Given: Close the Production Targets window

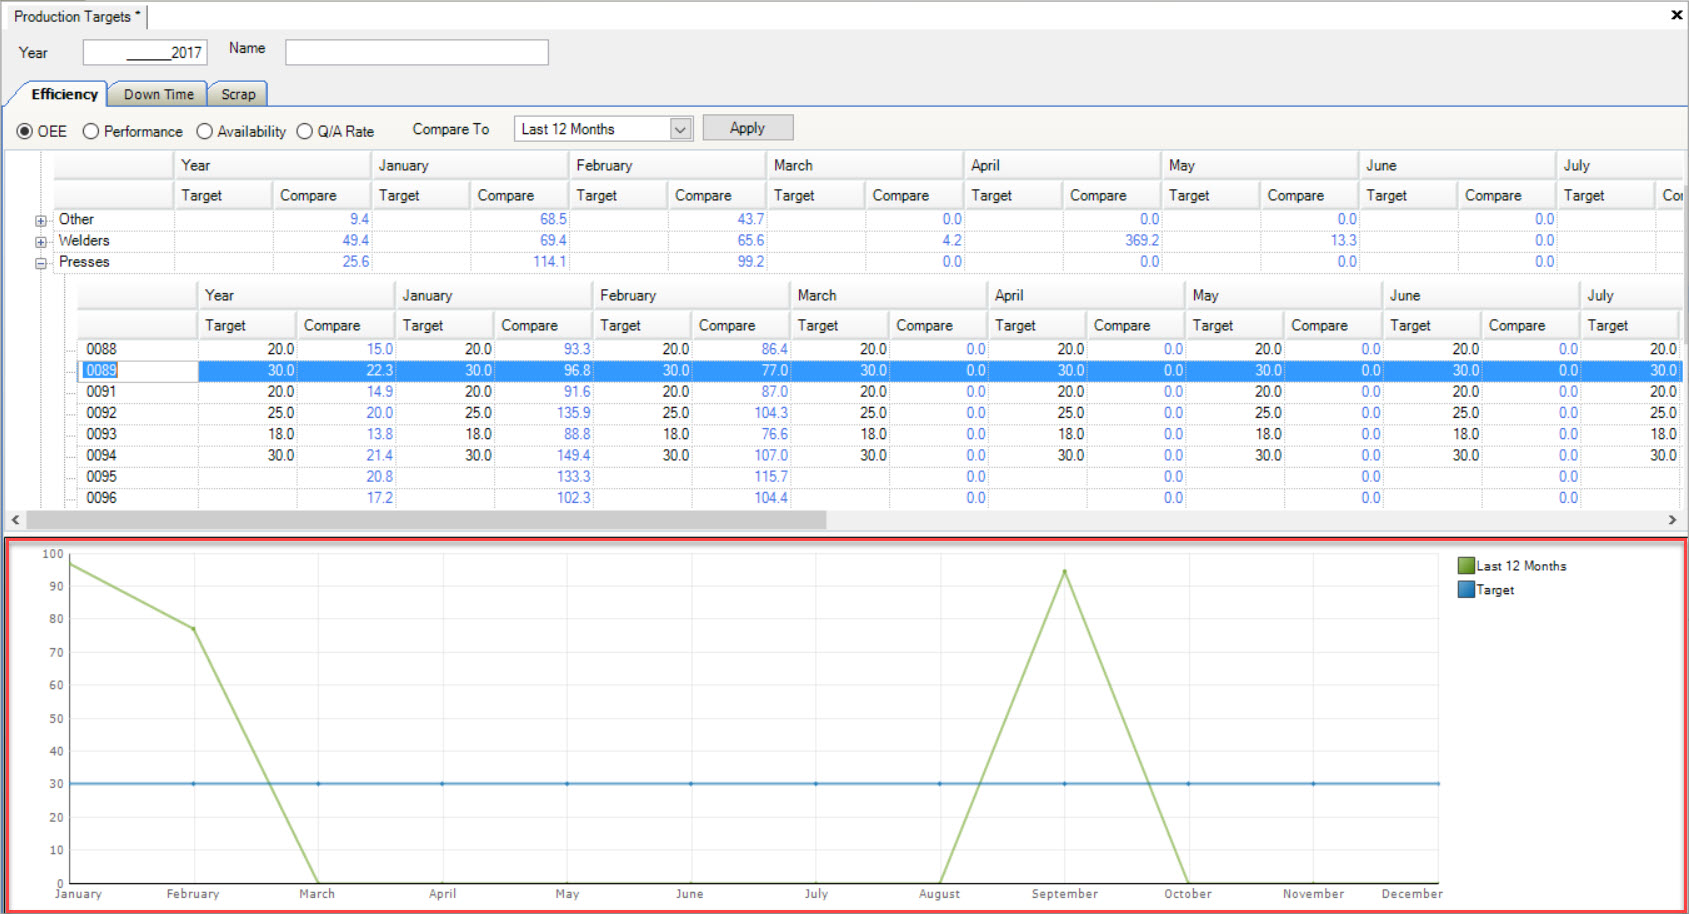Looking at the screenshot, I should 1676,15.
